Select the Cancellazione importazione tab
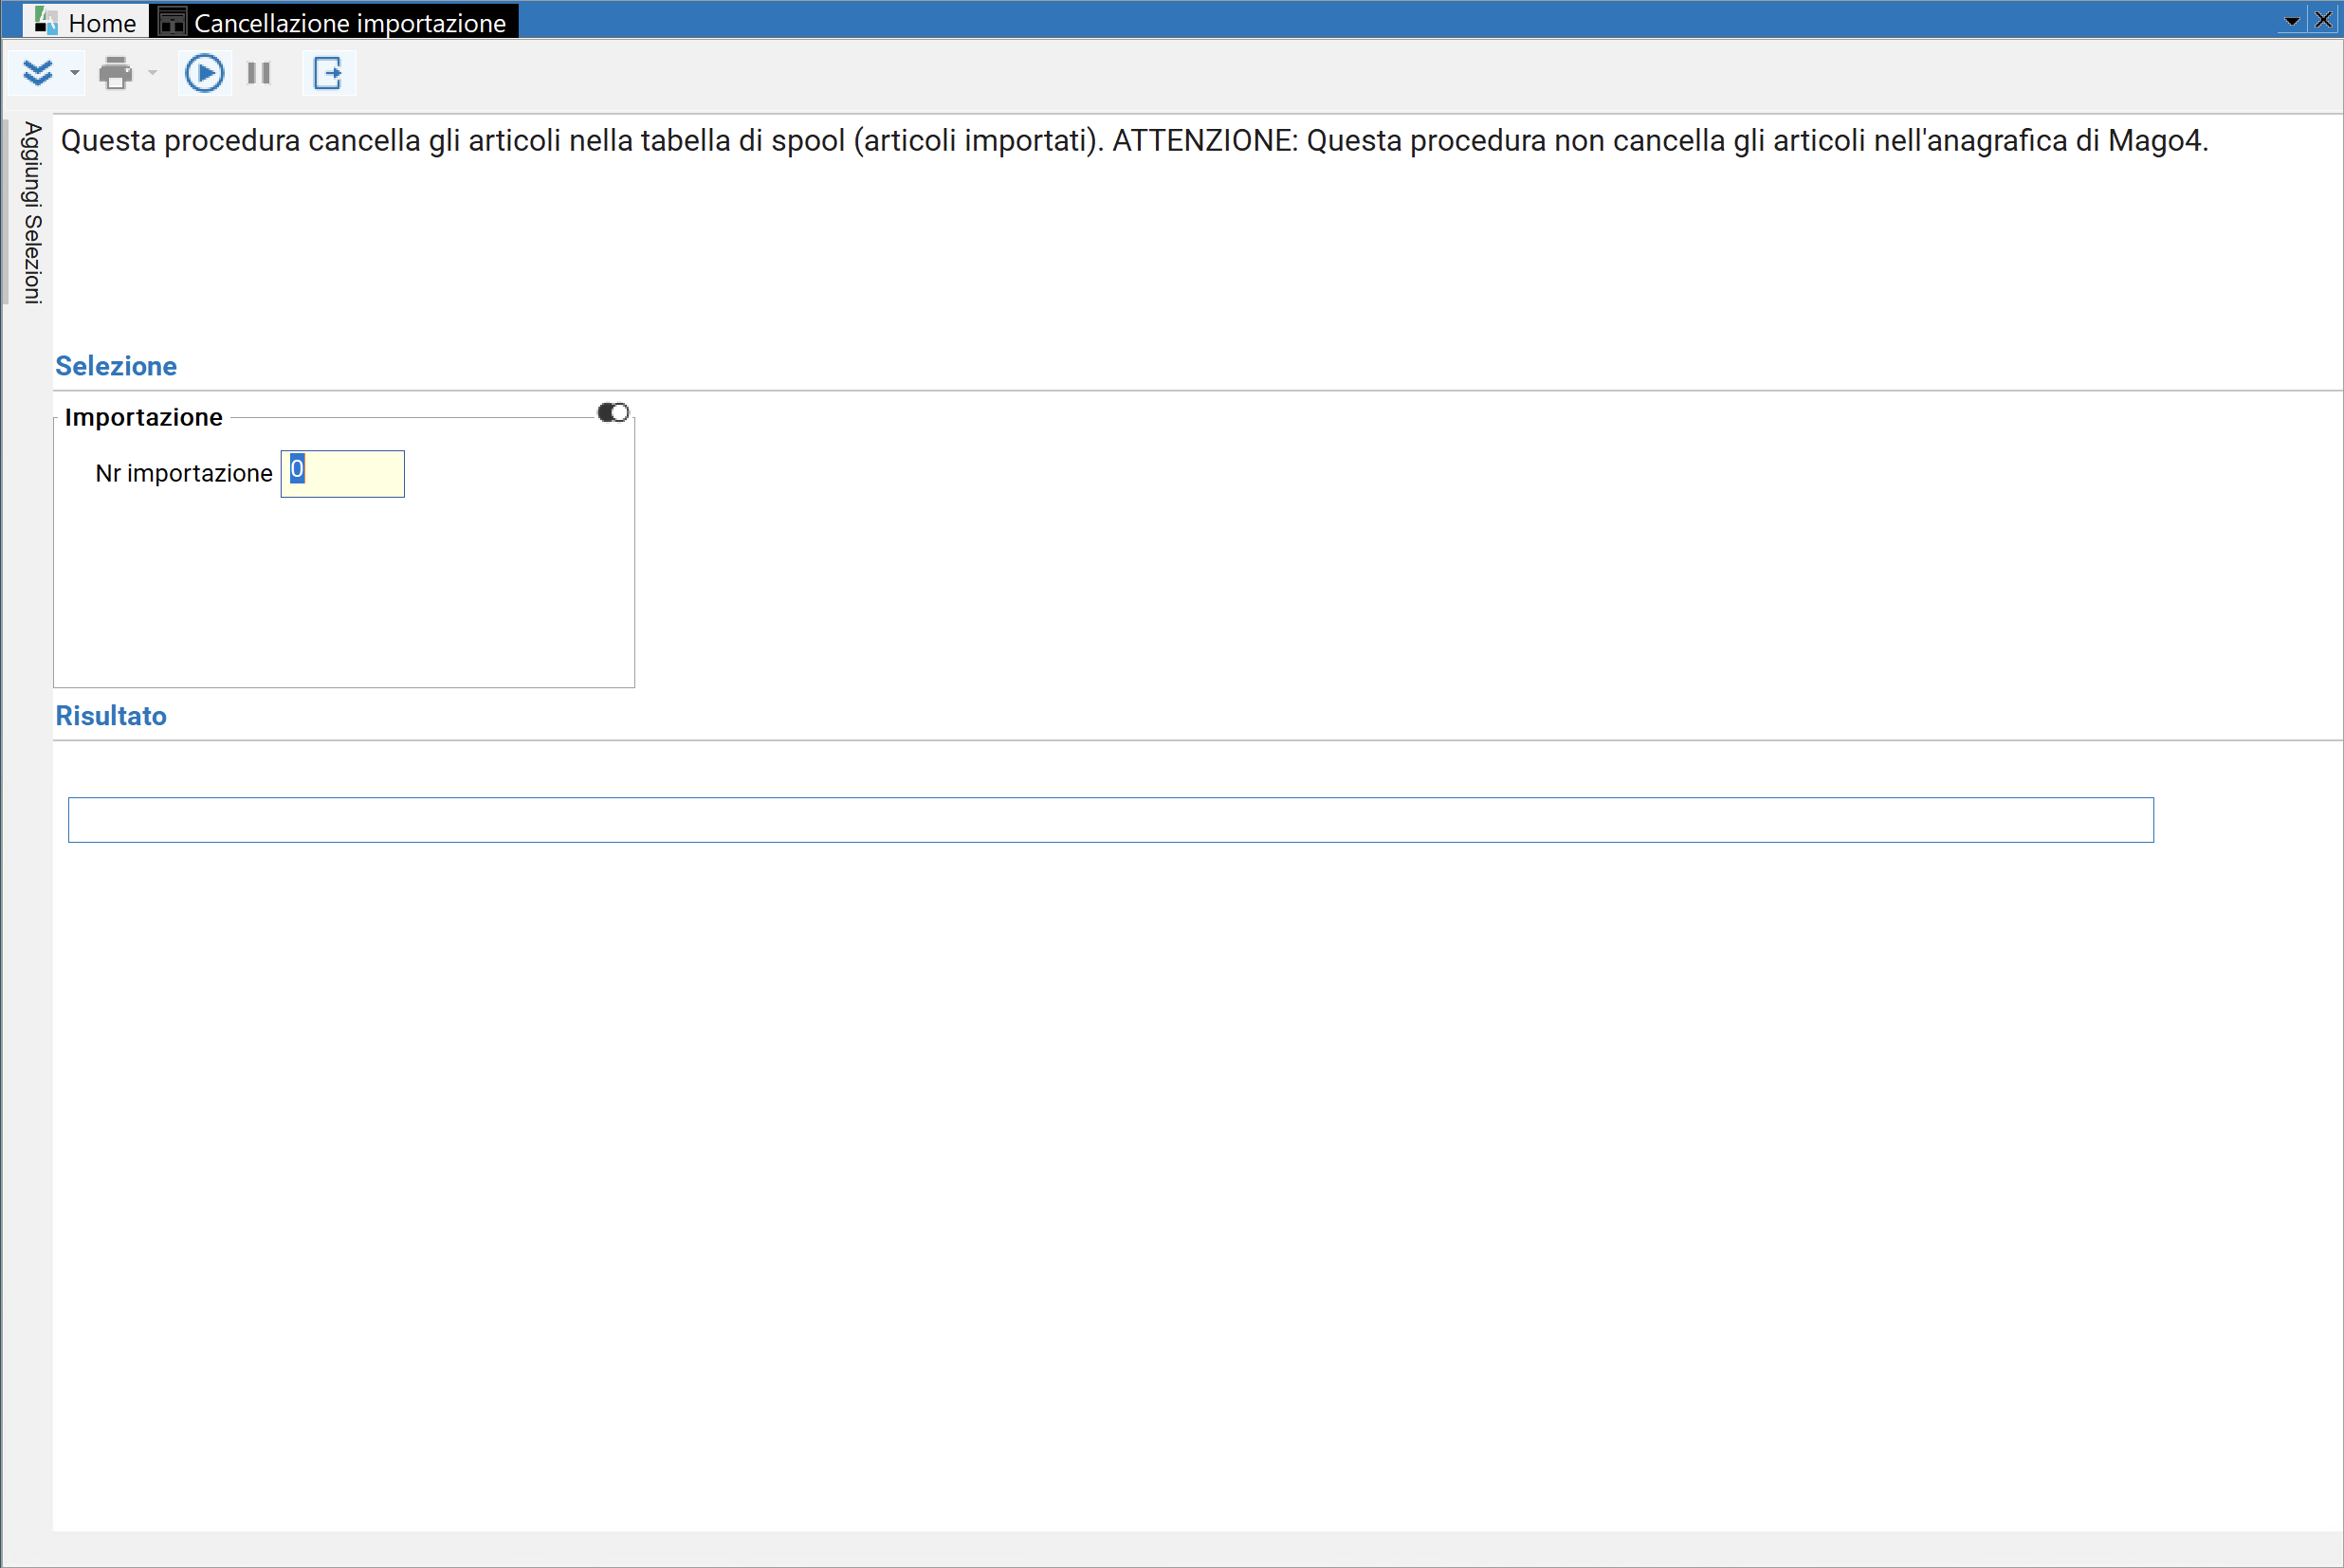2344x1568 pixels. click(334, 21)
